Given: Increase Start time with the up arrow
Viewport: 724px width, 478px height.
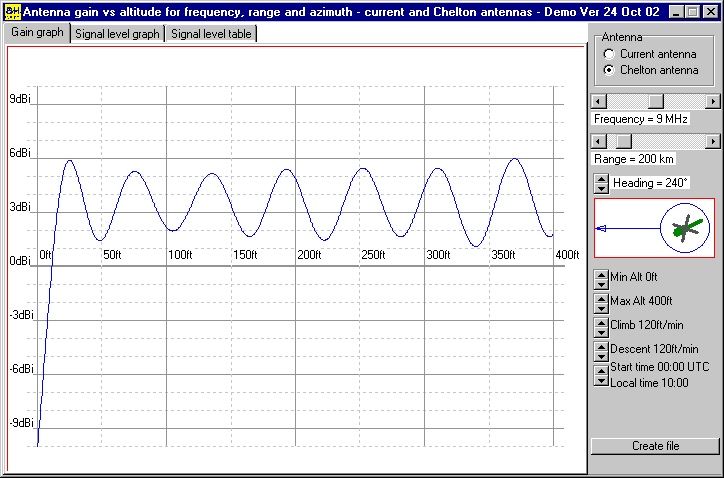Looking at the screenshot, I should (x=601, y=371).
